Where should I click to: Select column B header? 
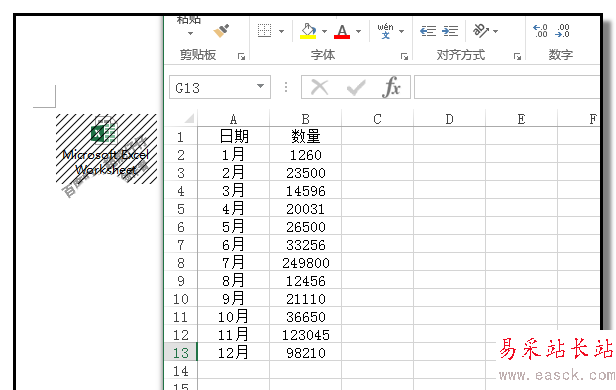click(306, 119)
